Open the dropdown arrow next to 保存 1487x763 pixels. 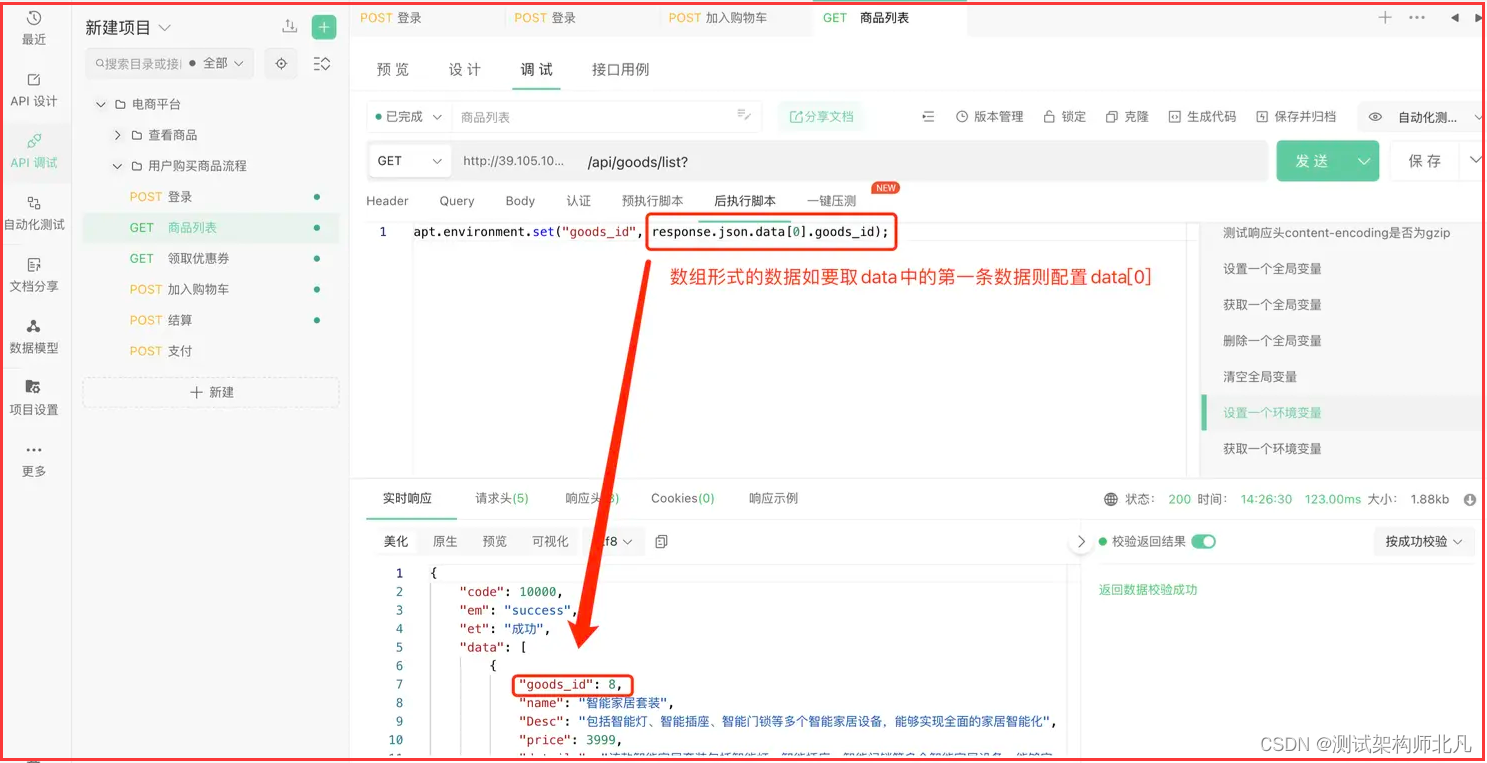pos(1474,161)
